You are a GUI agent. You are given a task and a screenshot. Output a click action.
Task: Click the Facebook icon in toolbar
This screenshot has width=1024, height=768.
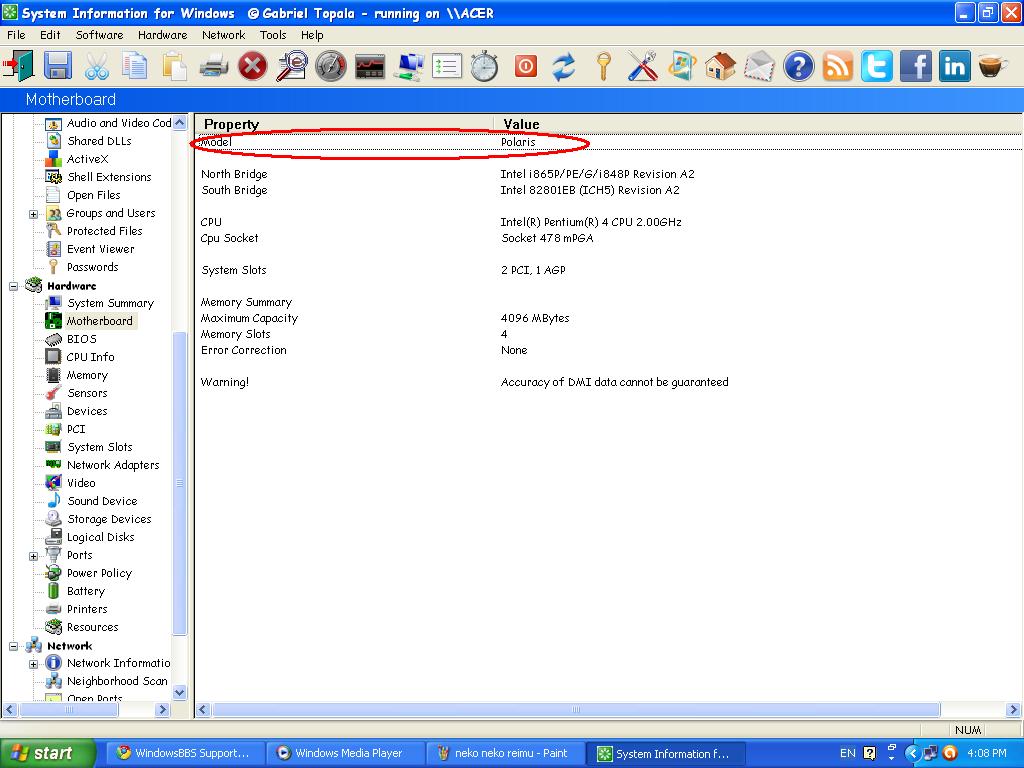pos(916,65)
